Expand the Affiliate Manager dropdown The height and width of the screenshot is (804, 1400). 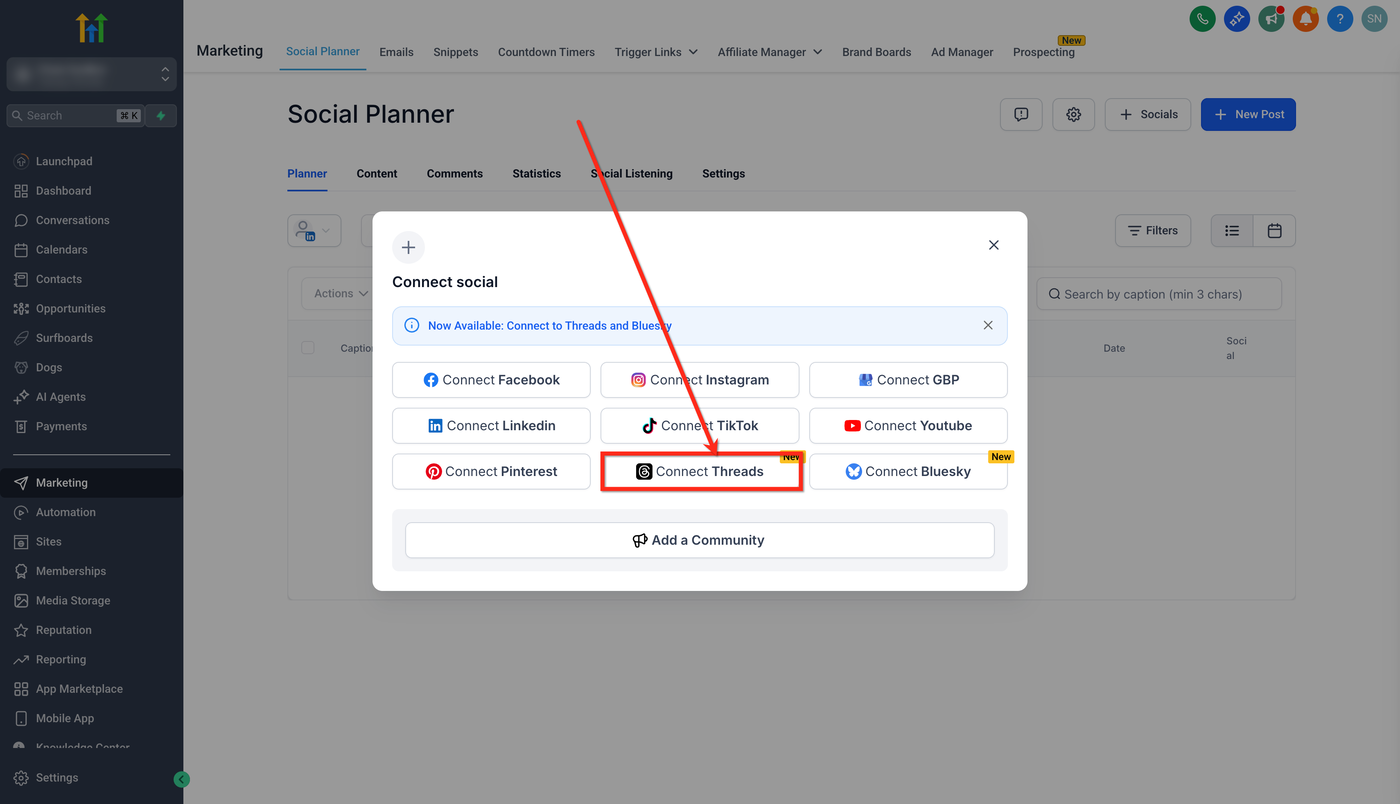pos(770,52)
